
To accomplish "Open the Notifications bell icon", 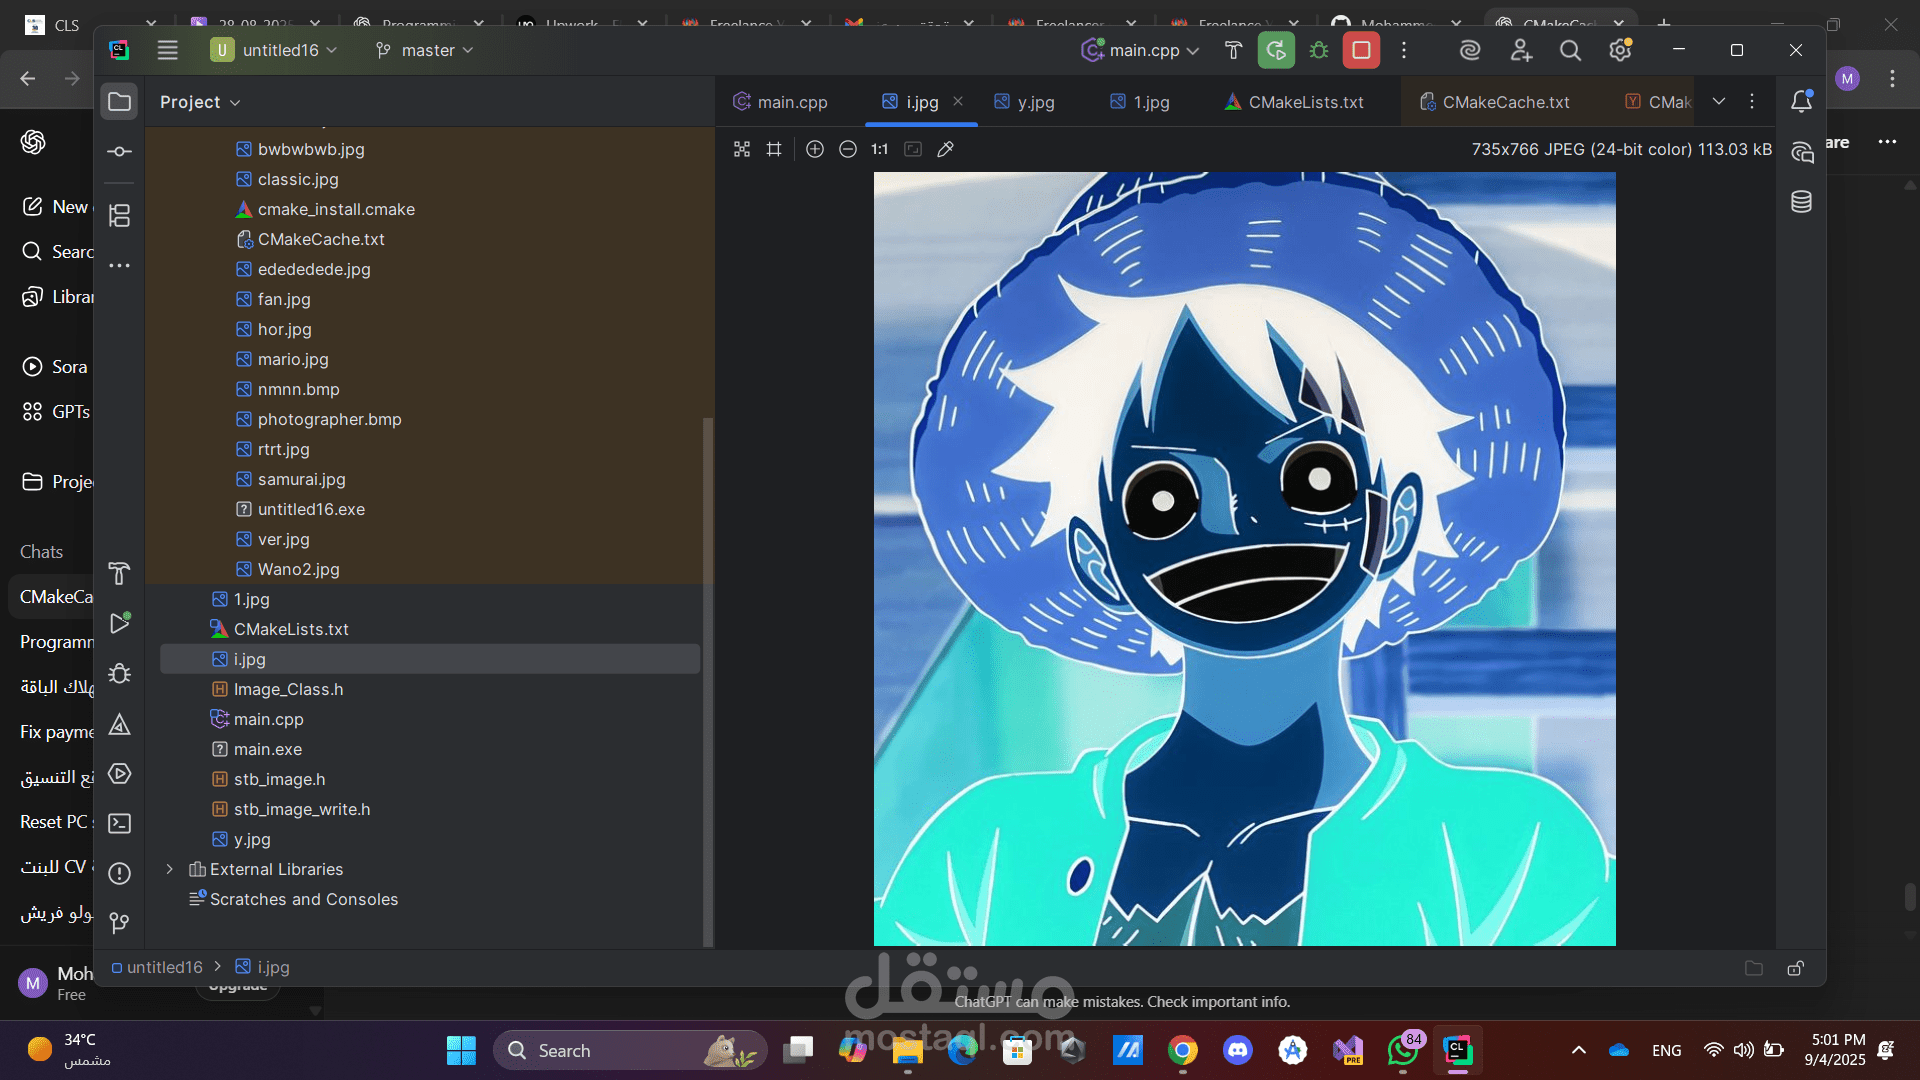I will coord(1802,101).
